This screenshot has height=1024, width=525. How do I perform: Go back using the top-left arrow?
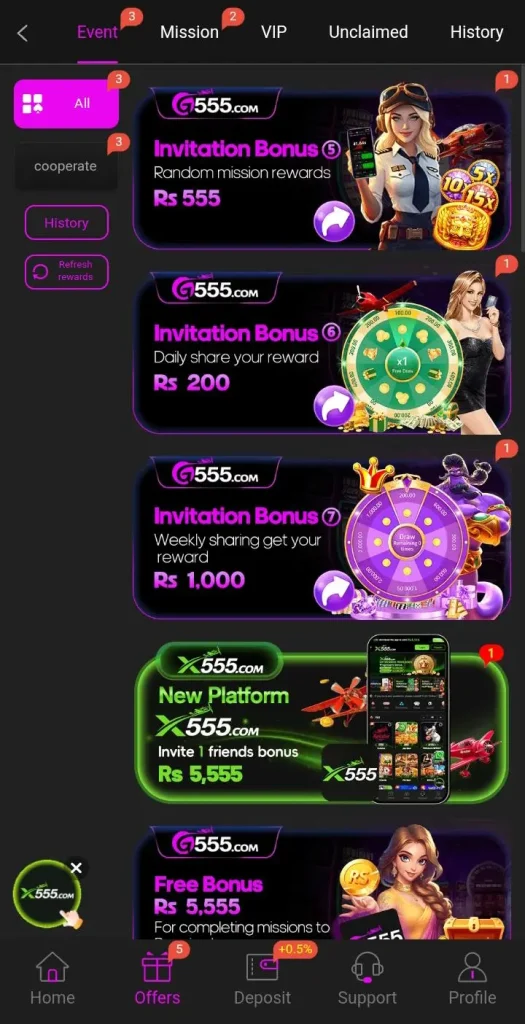point(23,33)
